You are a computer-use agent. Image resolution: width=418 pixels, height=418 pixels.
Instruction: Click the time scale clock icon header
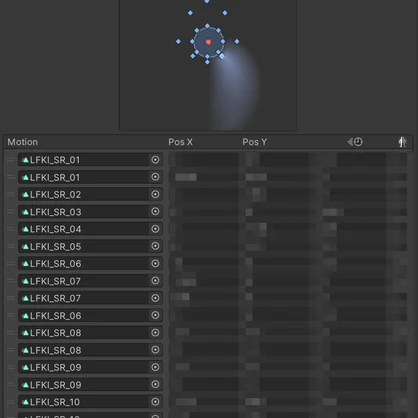point(355,142)
